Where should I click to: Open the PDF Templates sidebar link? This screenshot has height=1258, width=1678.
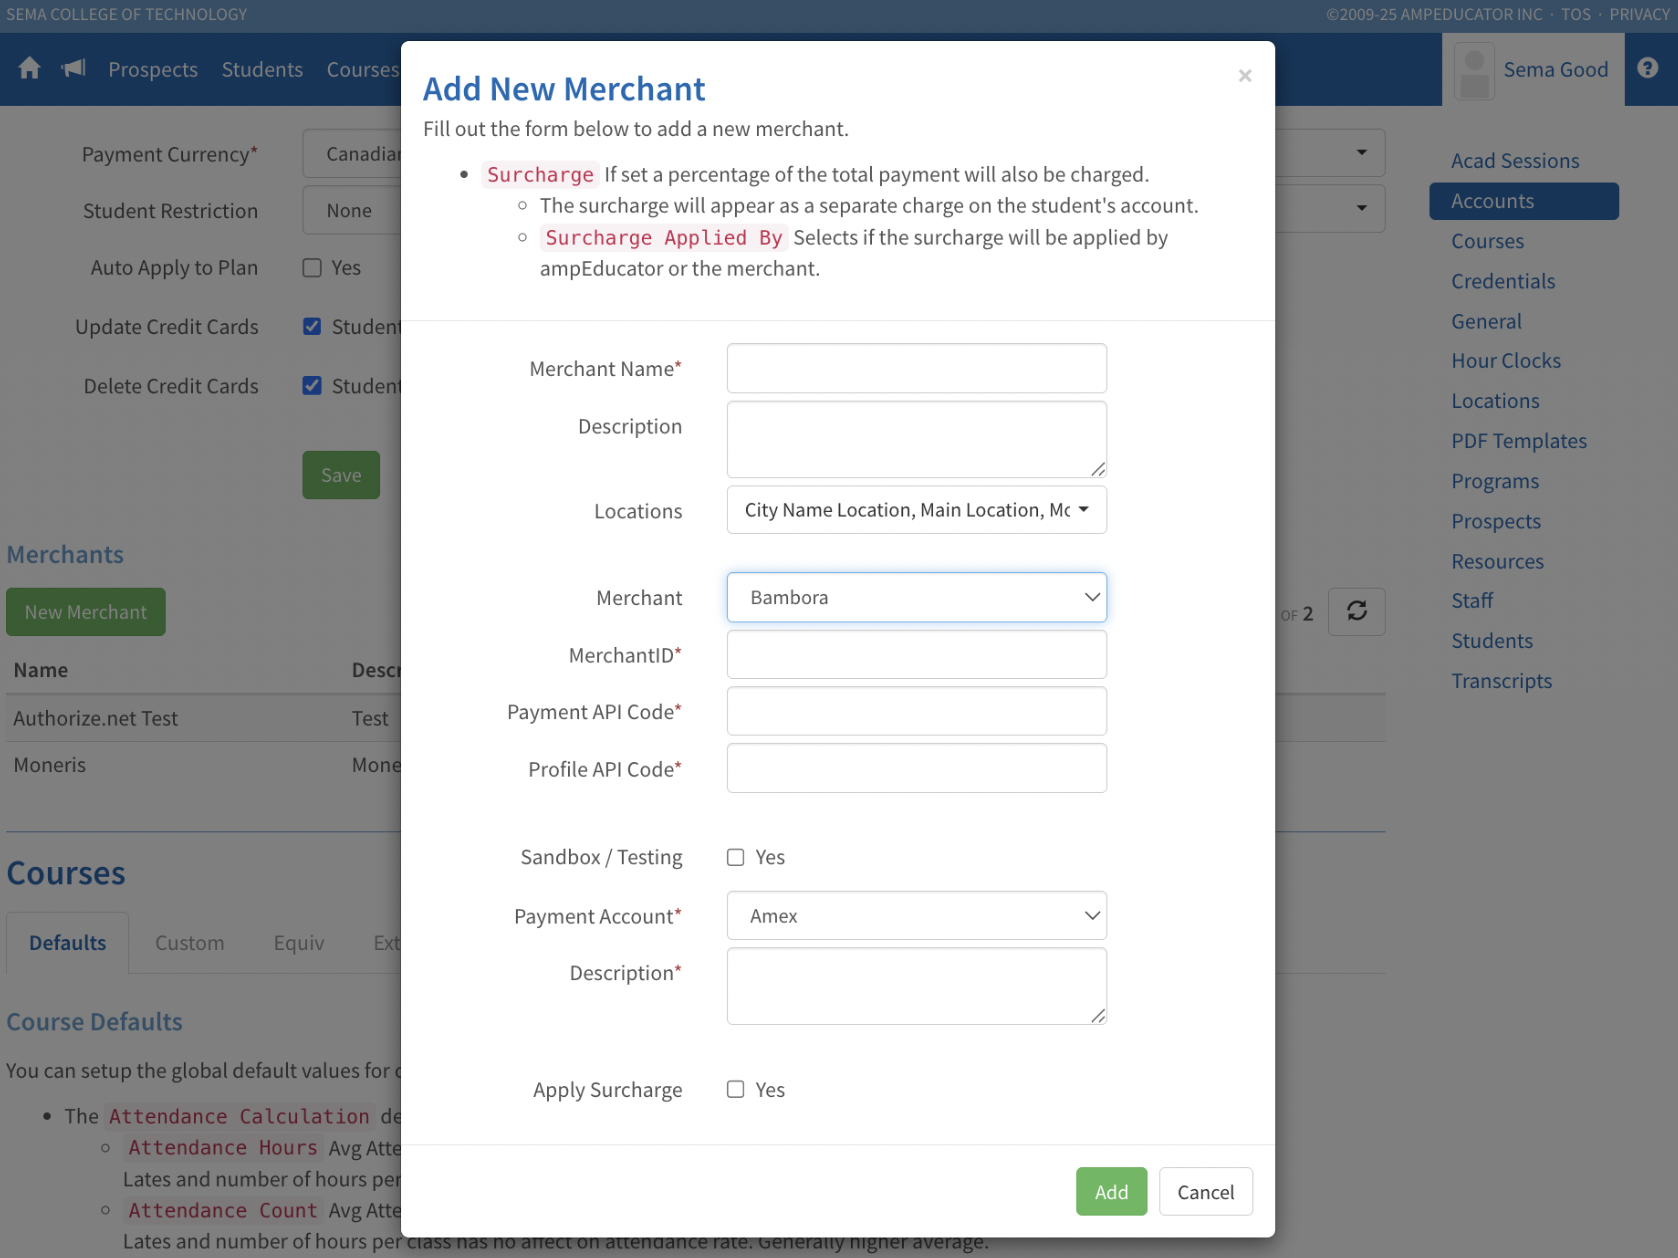click(1518, 441)
